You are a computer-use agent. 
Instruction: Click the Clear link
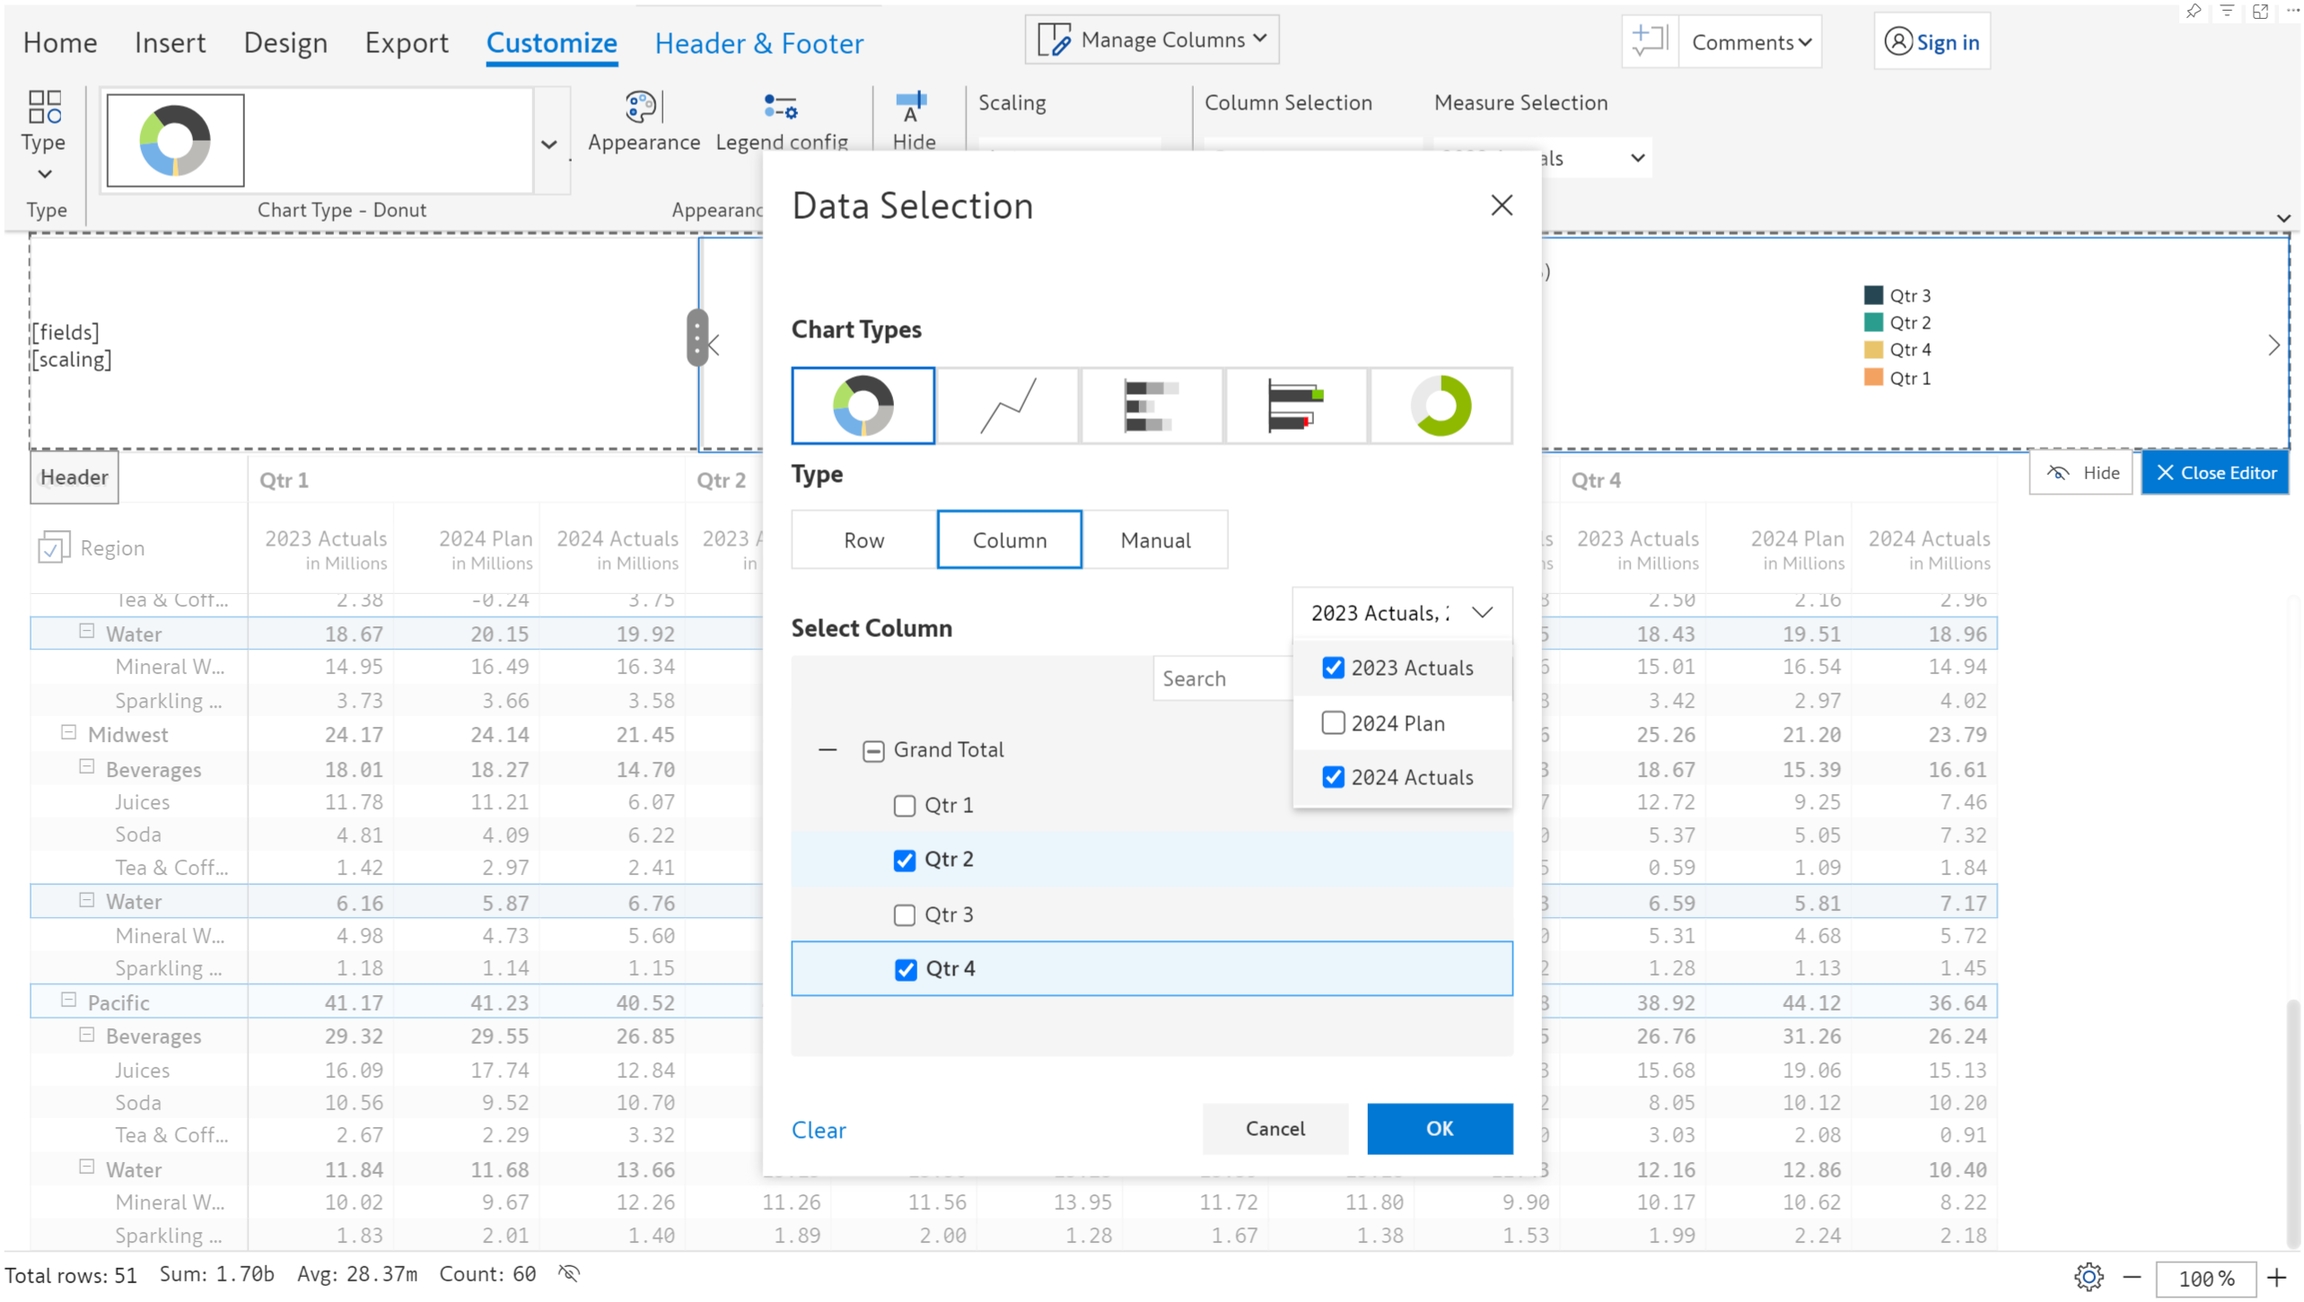[818, 1129]
